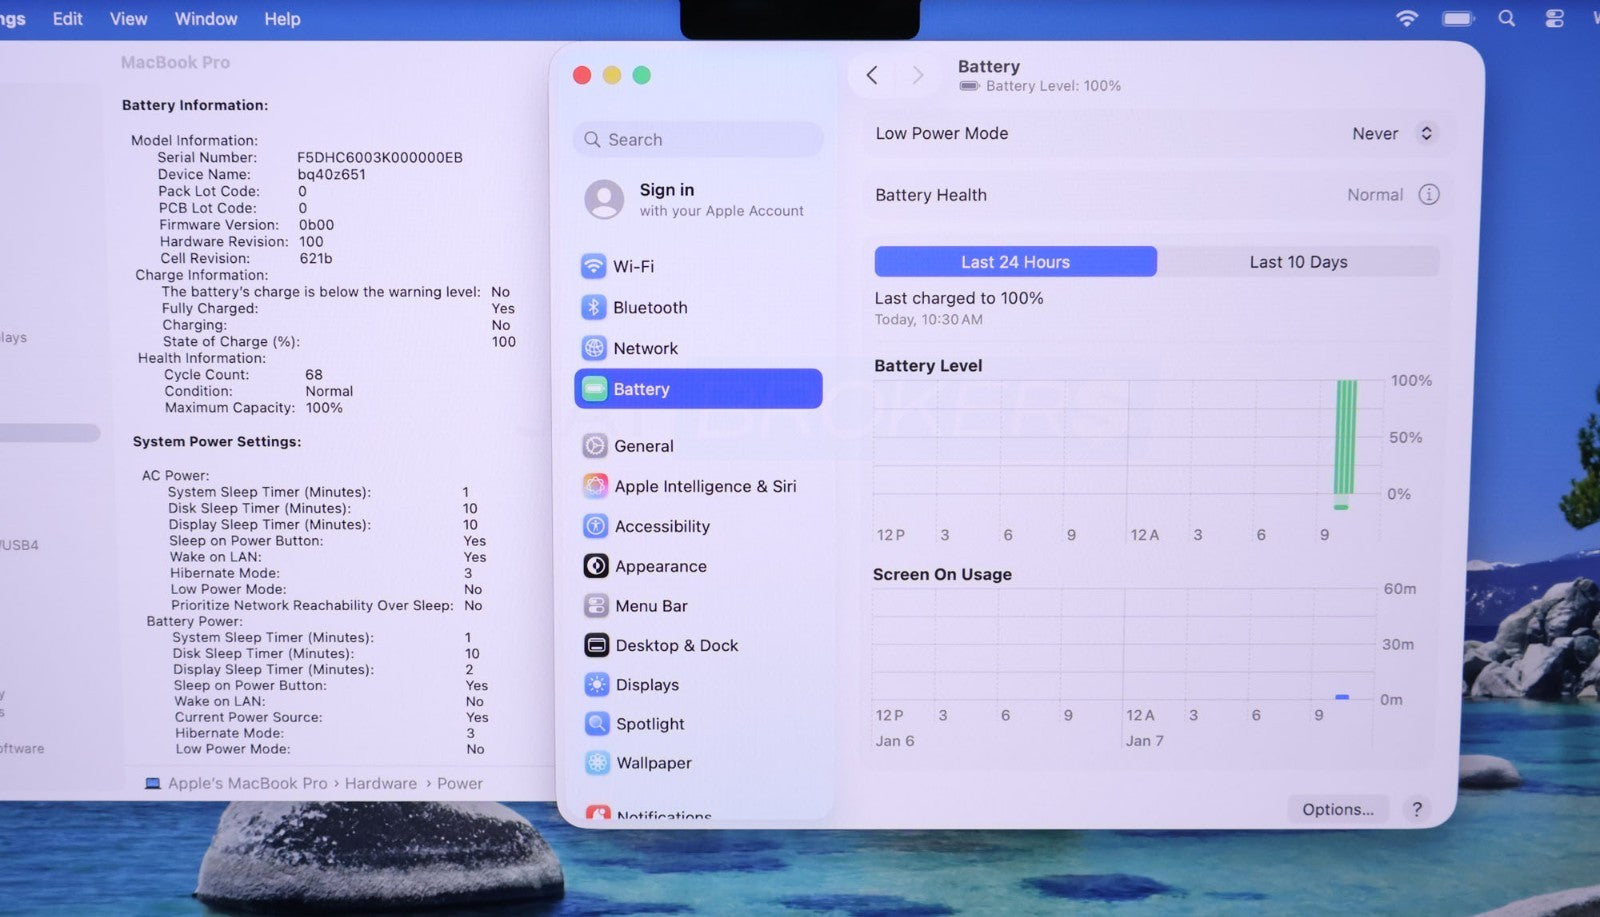Viewport: 1600px width, 917px height.
Task: Select the Last 24 Hours segment
Action: coord(1015,262)
